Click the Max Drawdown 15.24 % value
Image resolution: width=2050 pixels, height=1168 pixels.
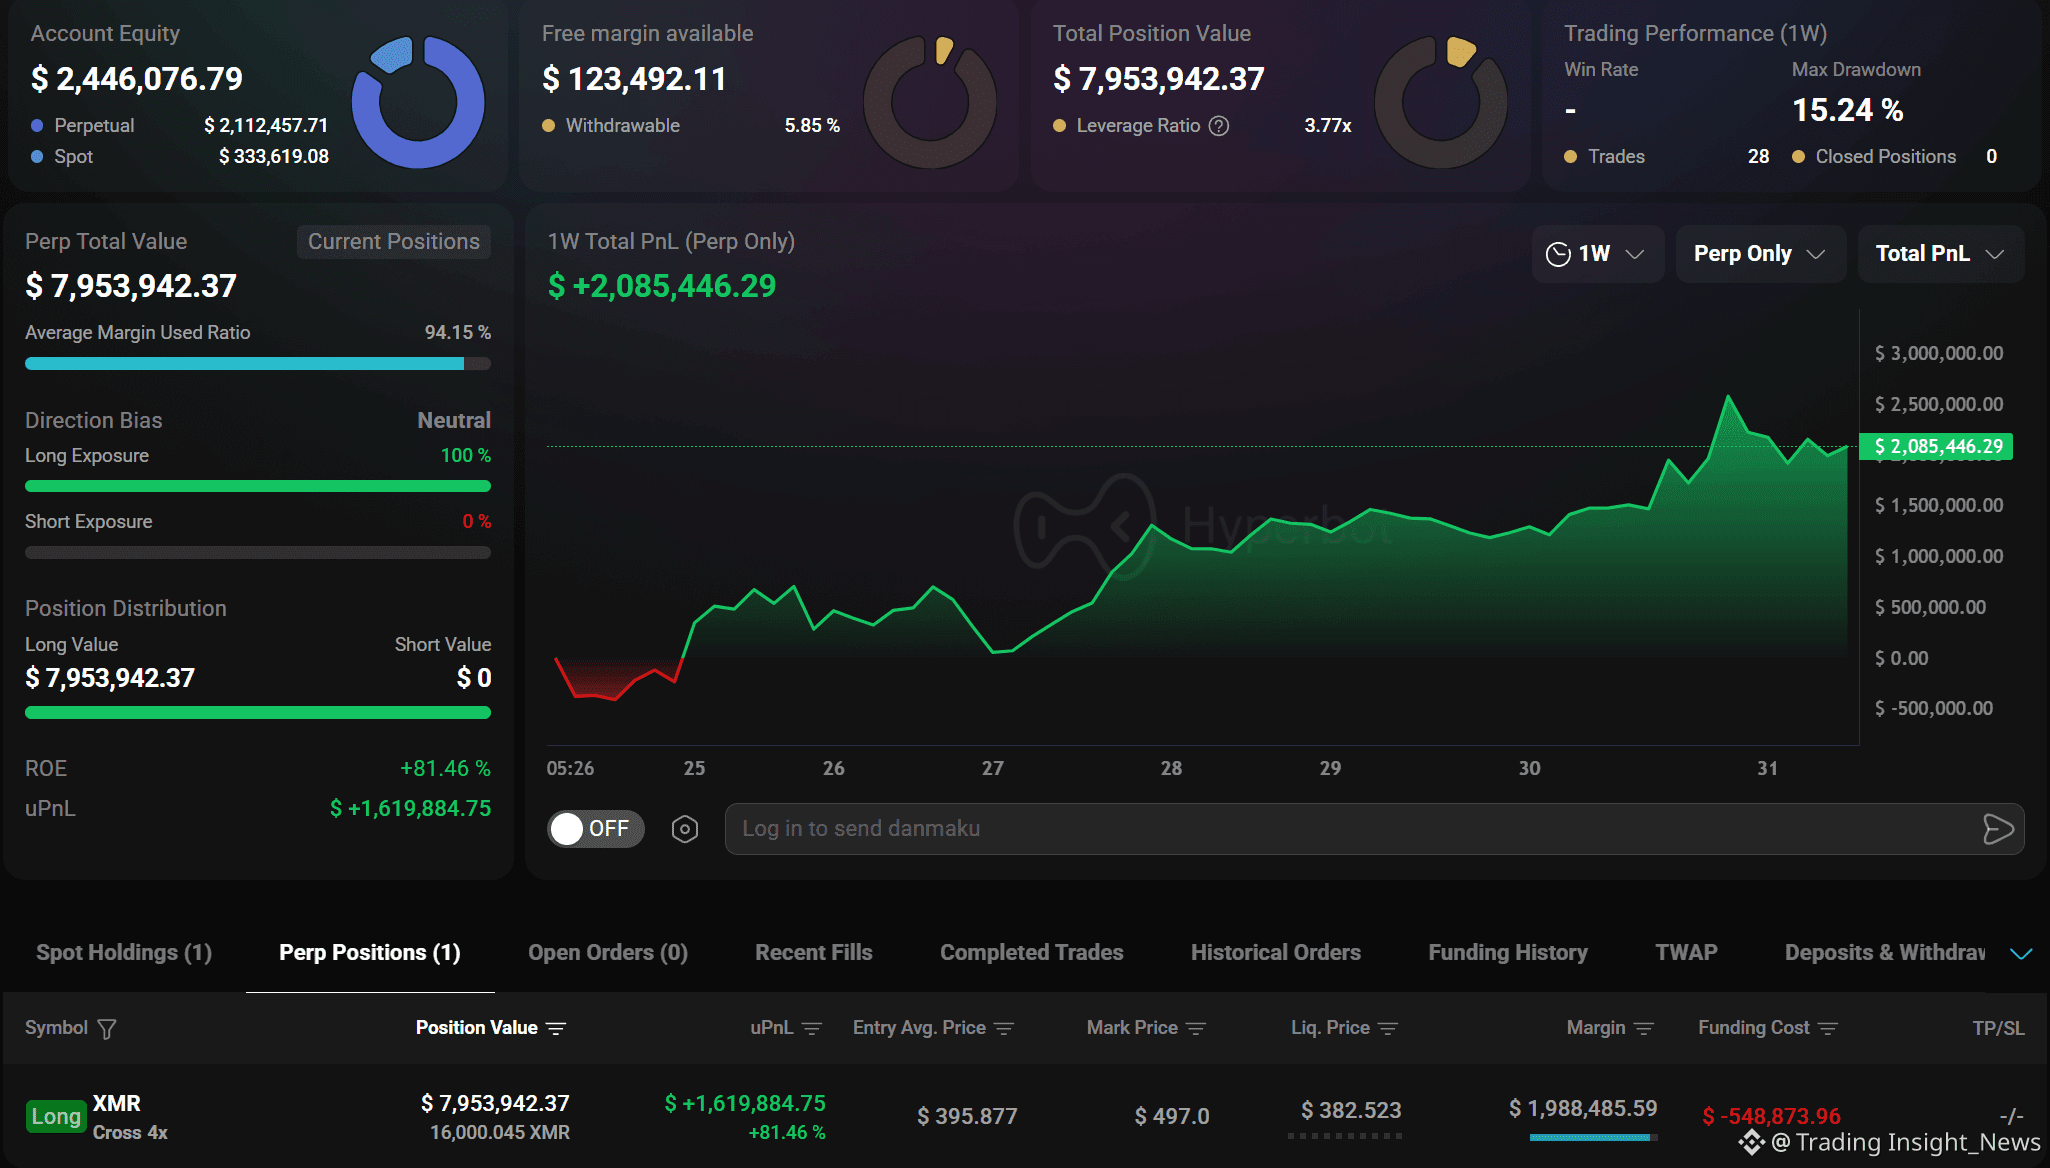(x=1848, y=110)
